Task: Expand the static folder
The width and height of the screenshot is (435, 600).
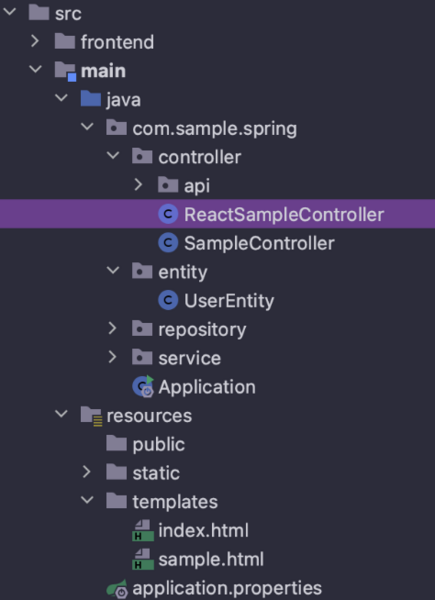Action: [87, 472]
